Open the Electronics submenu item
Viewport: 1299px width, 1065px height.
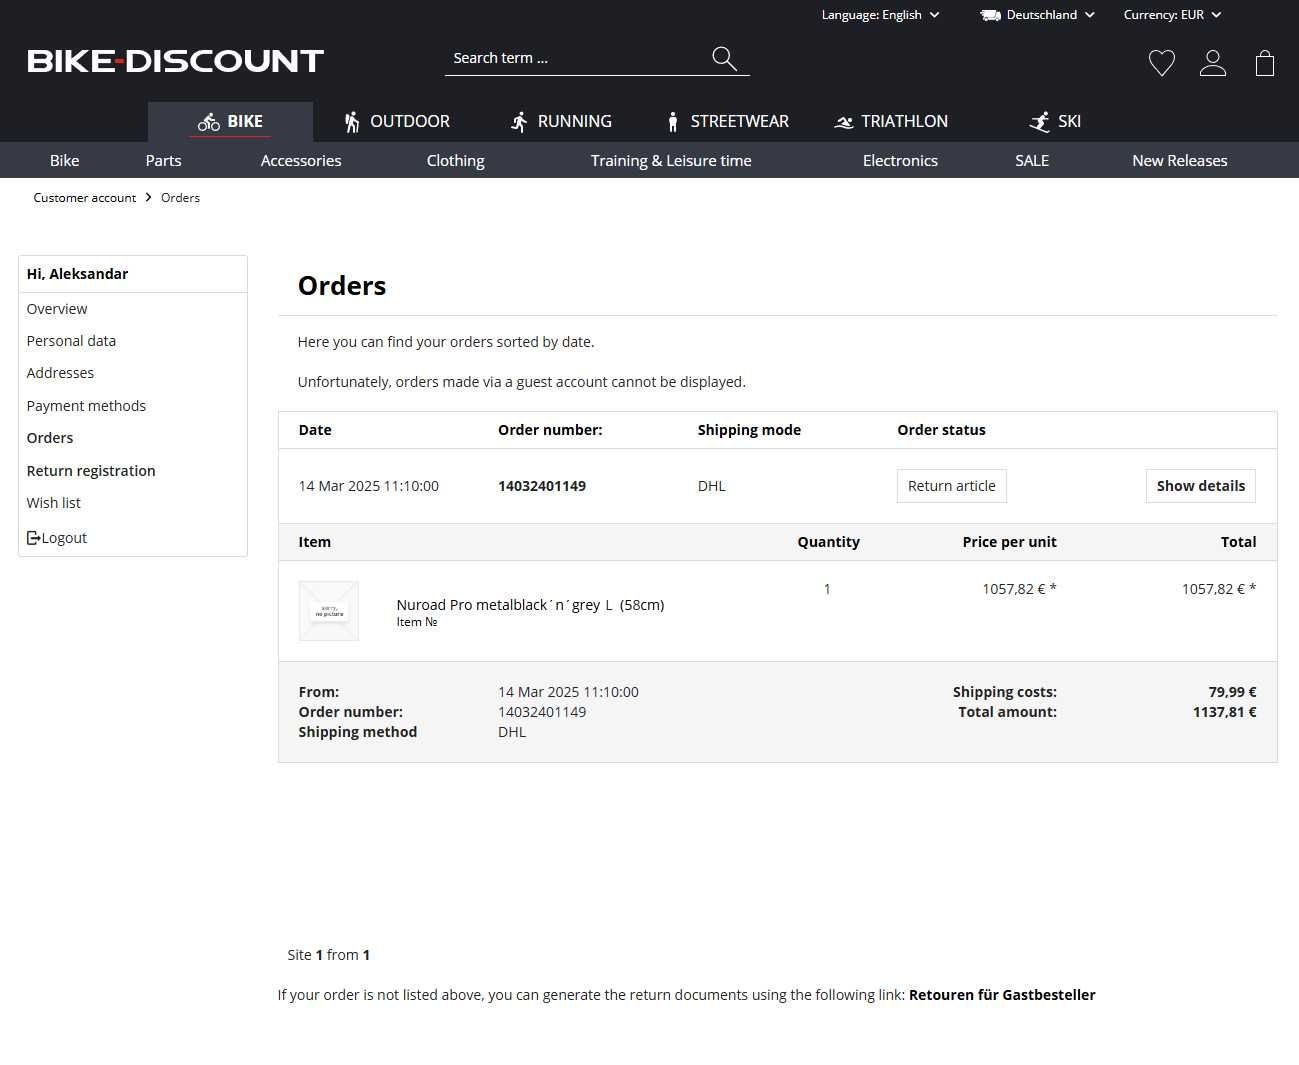pos(900,161)
